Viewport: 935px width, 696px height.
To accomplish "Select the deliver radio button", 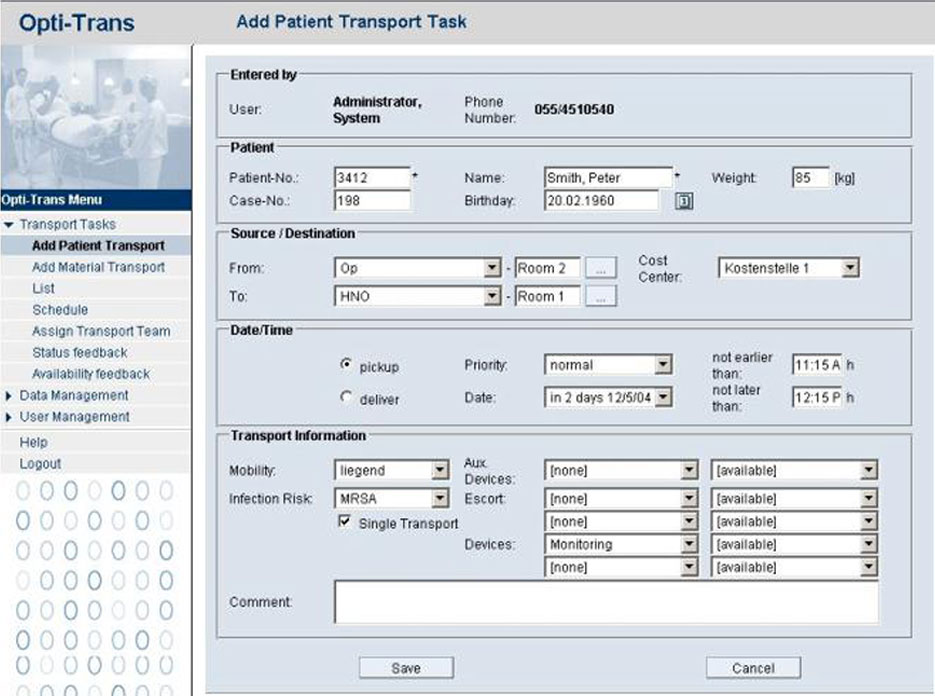I will click(346, 397).
